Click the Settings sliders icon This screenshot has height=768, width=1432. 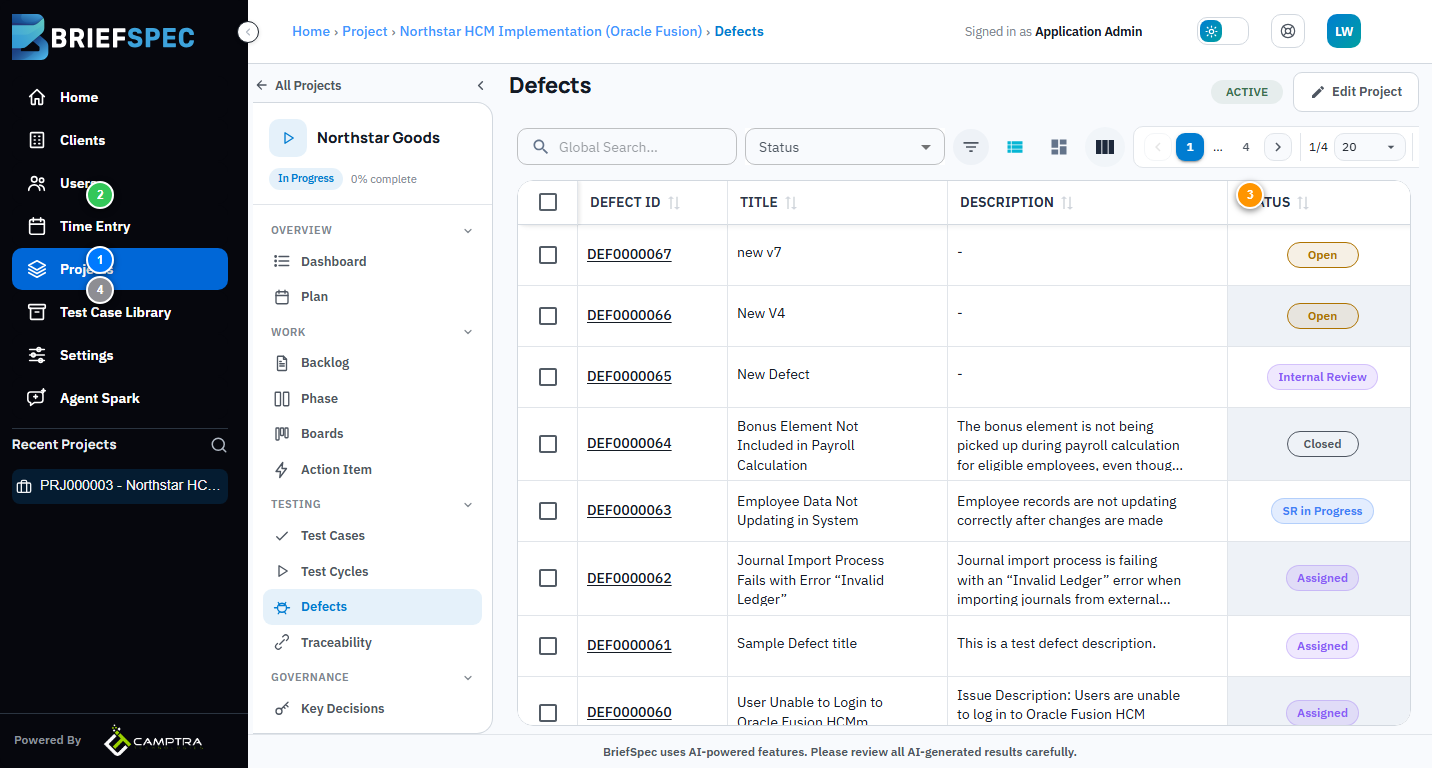pos(37,355)
